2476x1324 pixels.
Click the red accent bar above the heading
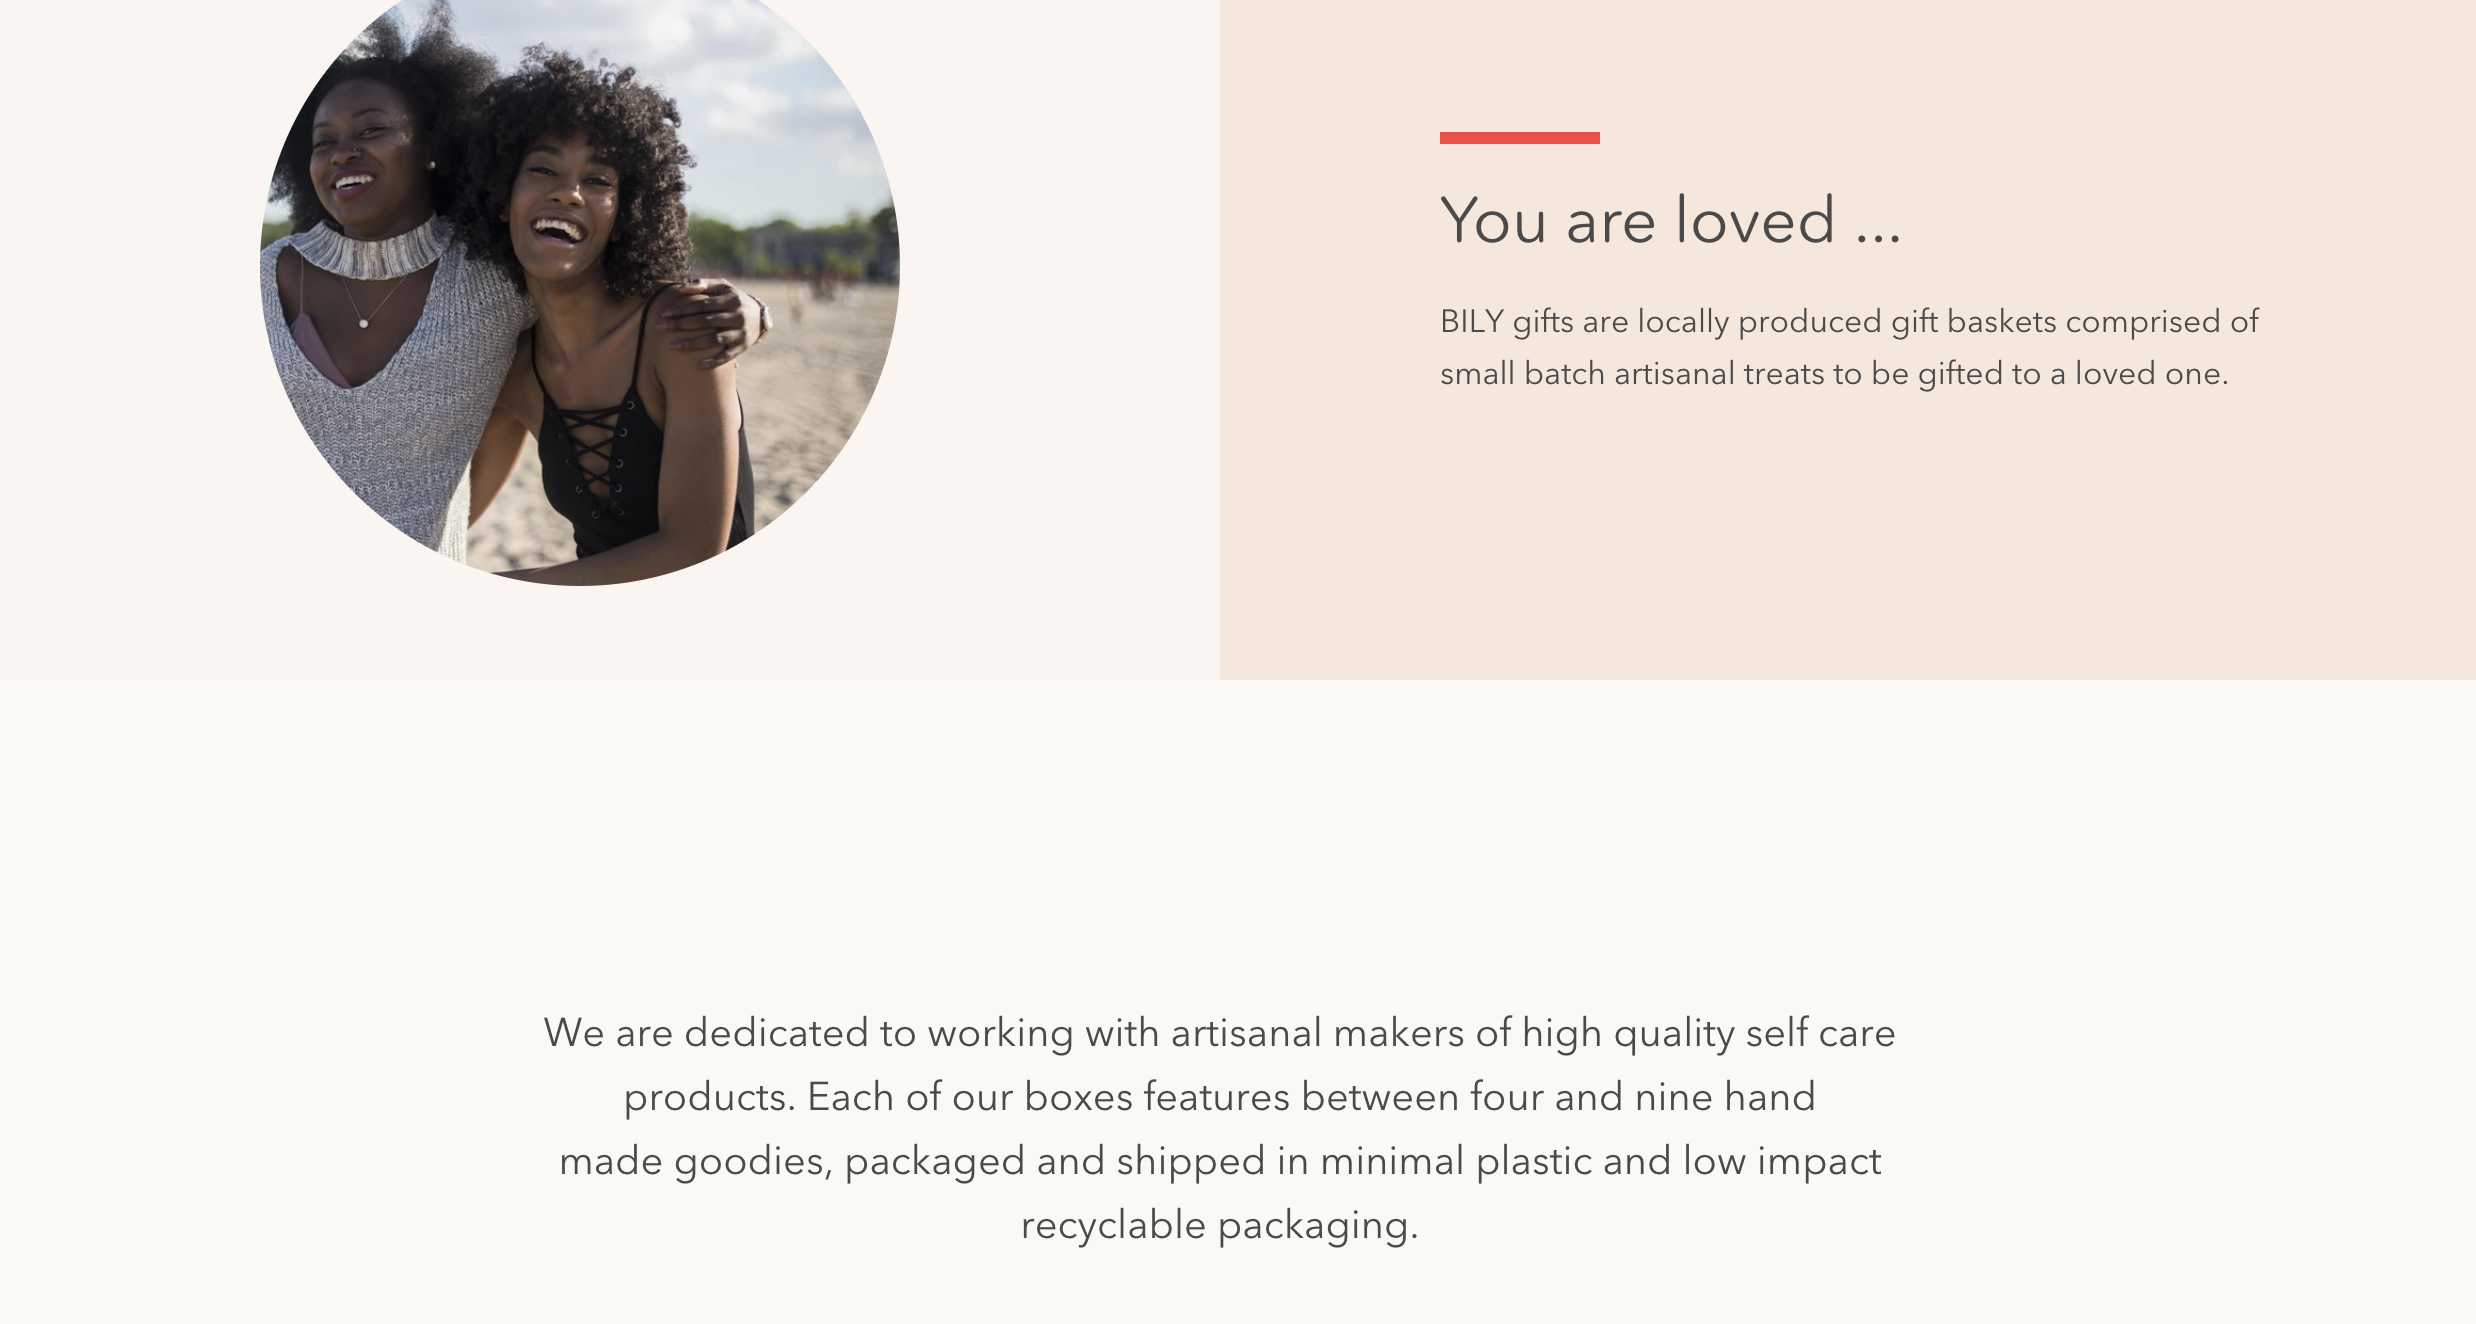[x=1519, y=138]
